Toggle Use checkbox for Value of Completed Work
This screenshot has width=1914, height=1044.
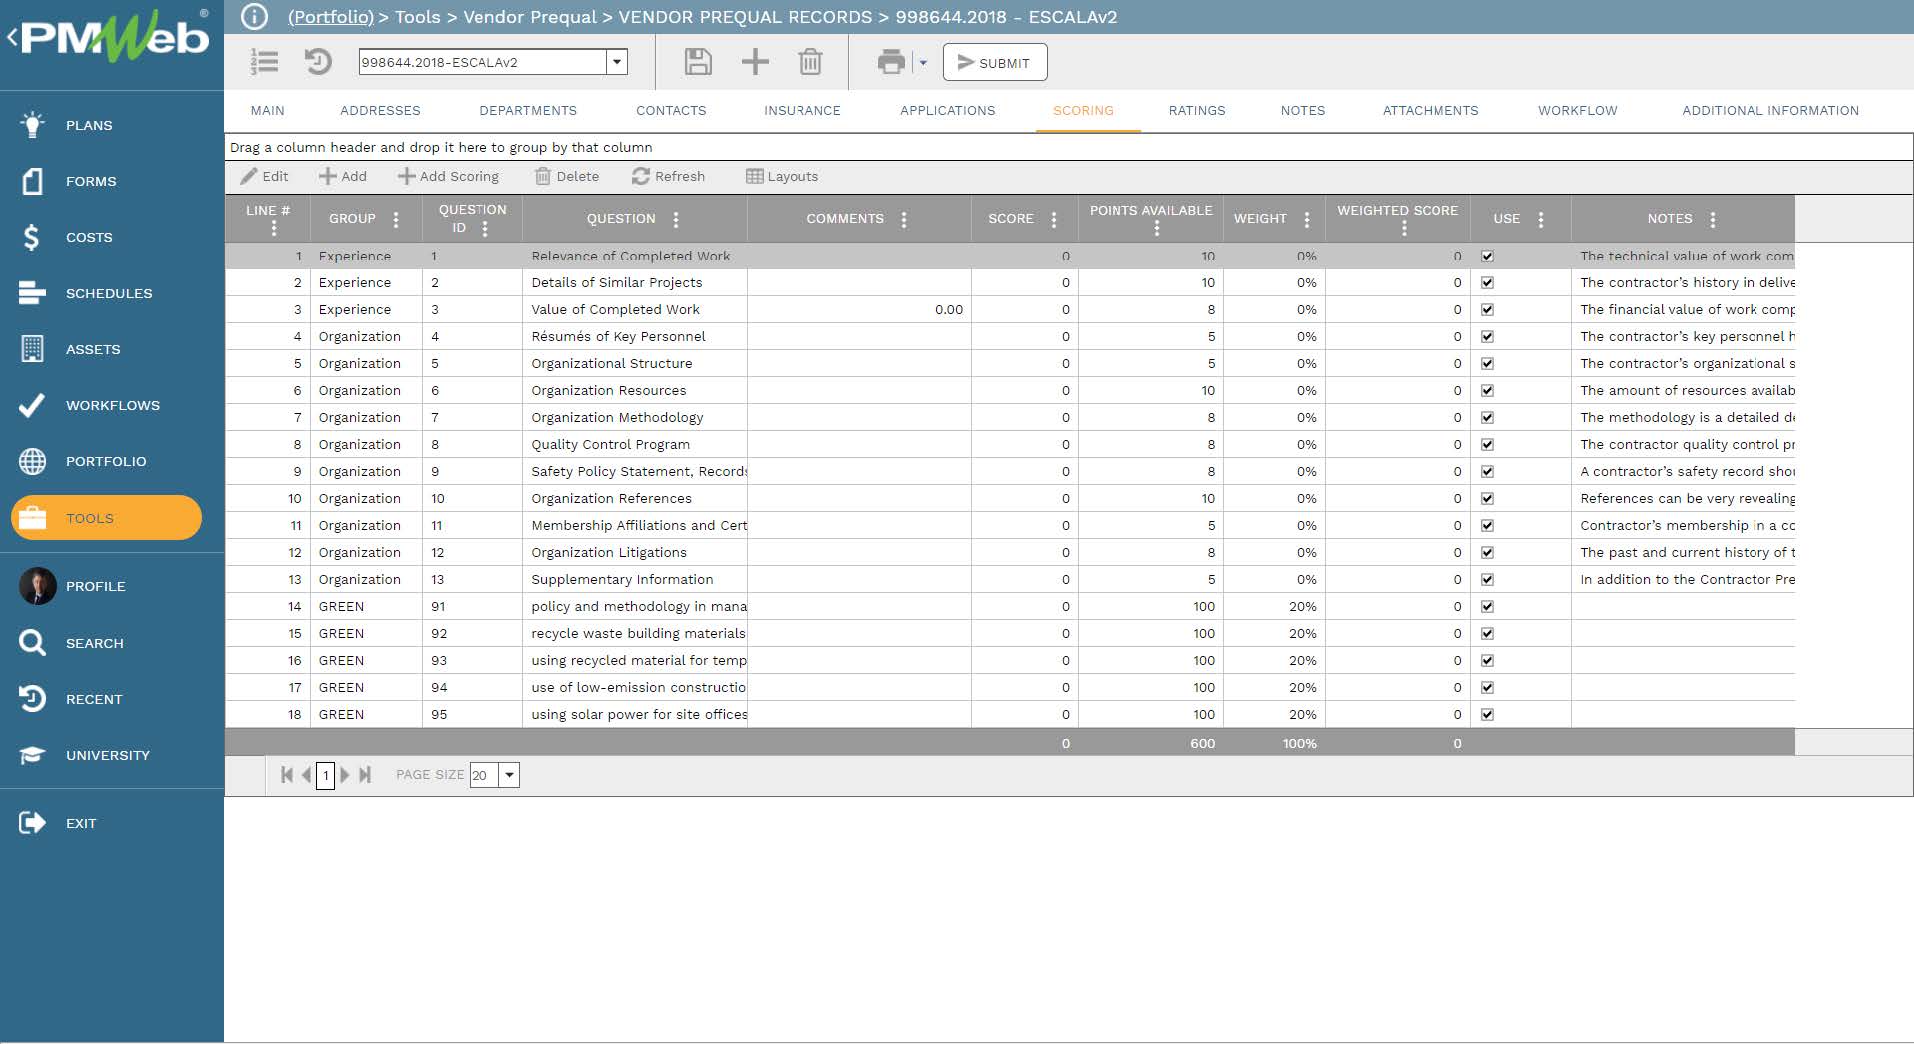1487,310
